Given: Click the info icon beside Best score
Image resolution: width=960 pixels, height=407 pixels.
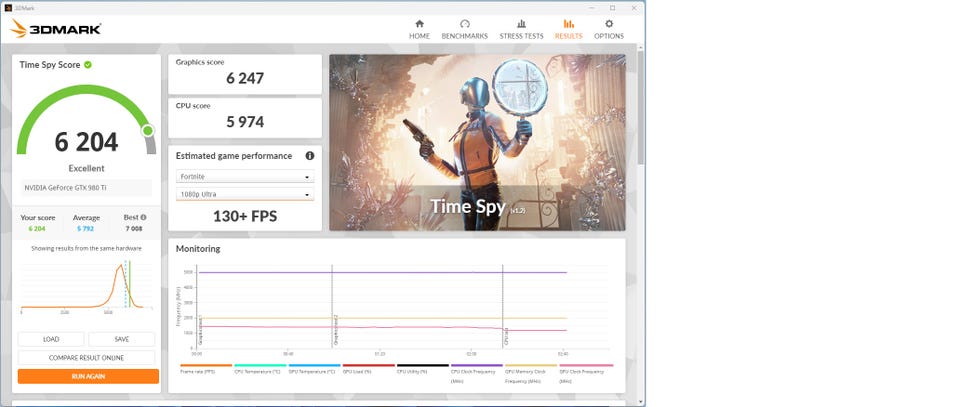Looking at the screenshot, I should [x=144, y=217].
